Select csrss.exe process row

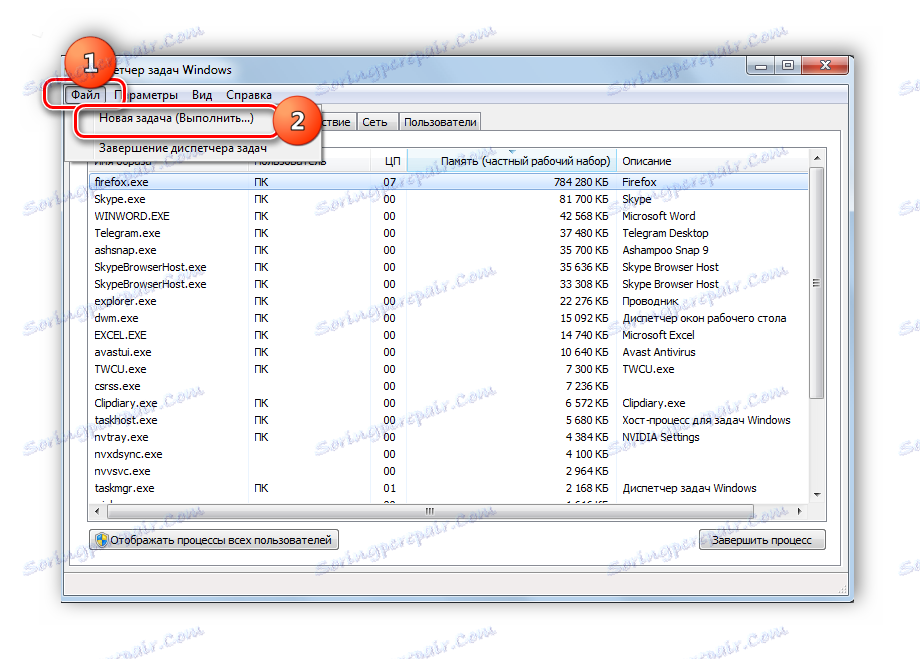[449, 386]
